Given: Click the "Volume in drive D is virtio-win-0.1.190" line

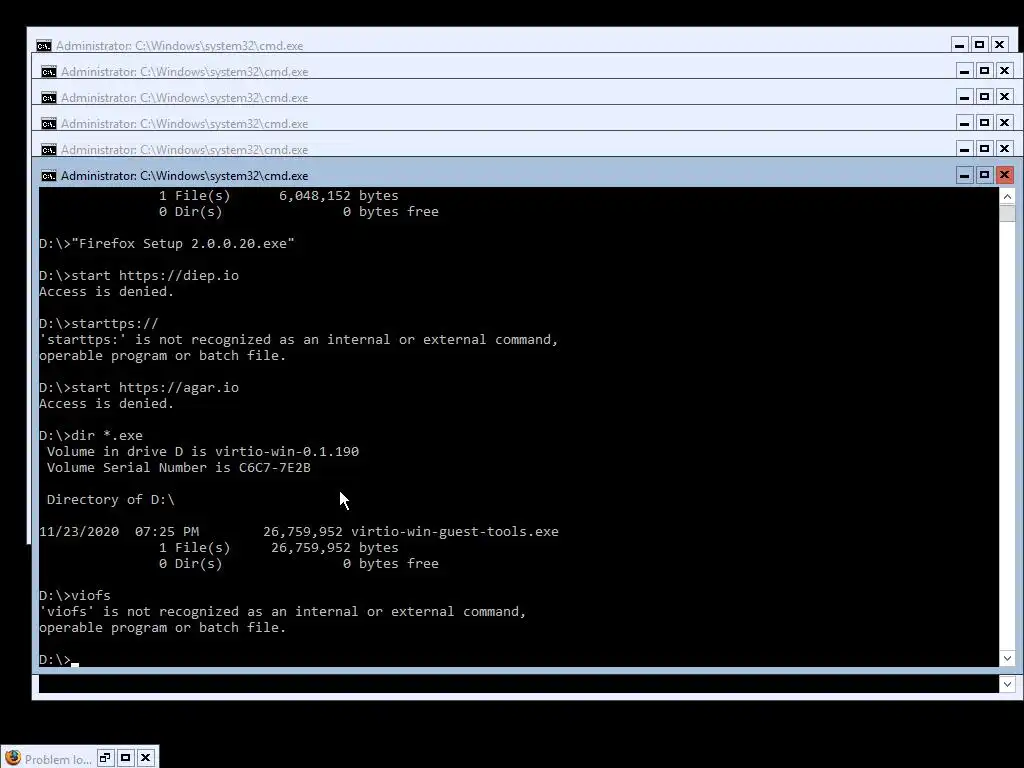Looking at the screenshot, I should pos(202,452).
